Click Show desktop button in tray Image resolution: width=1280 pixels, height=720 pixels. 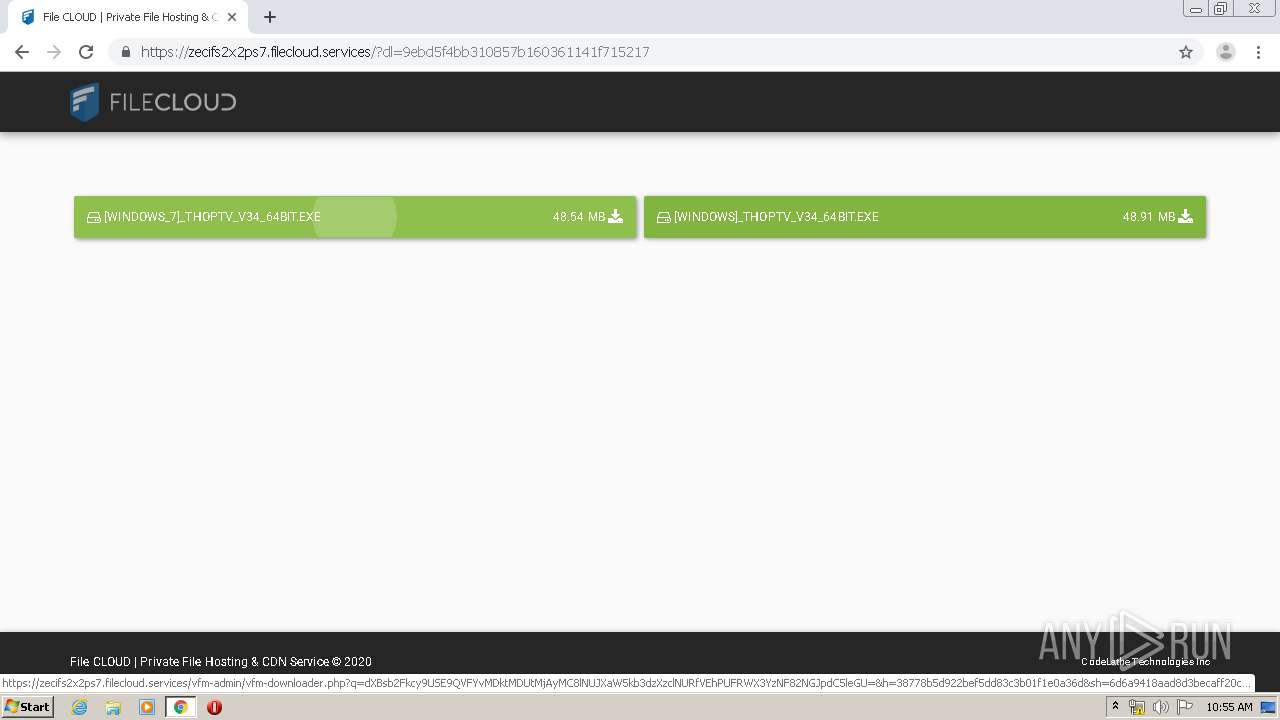tap(1269, 707)
